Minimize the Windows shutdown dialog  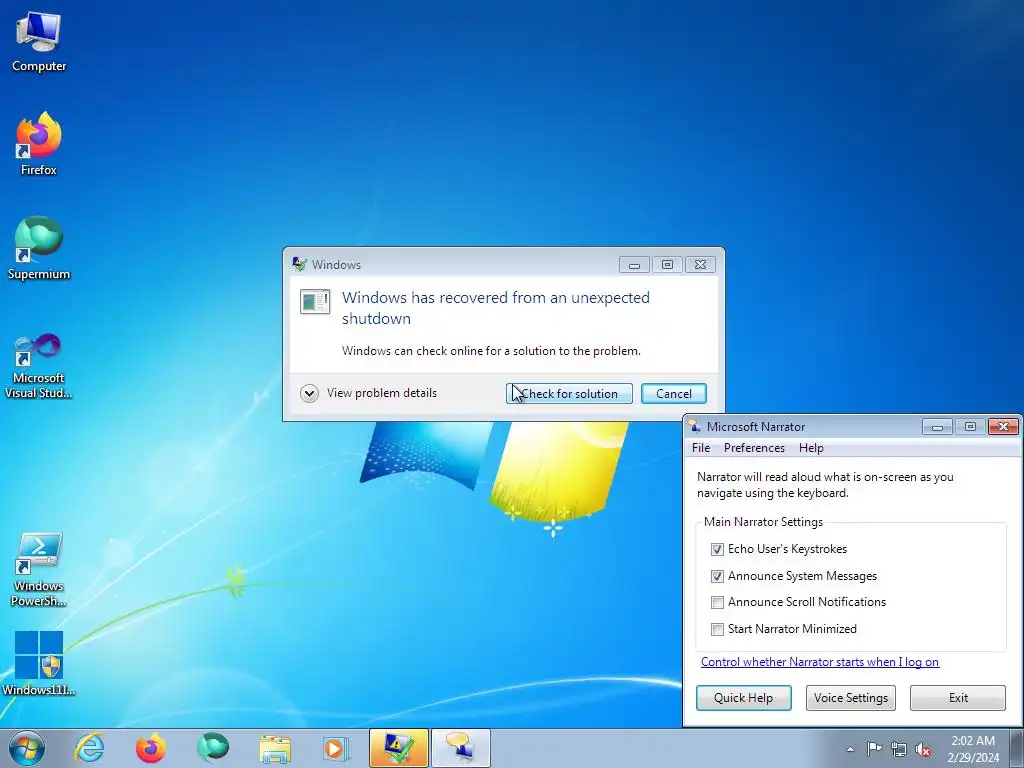click(x=634, y=264)
